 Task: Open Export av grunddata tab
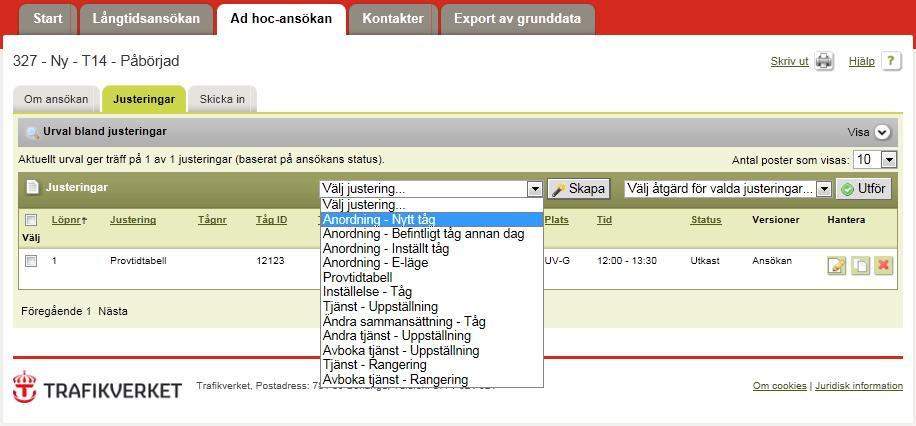click(x=518, y=19)
